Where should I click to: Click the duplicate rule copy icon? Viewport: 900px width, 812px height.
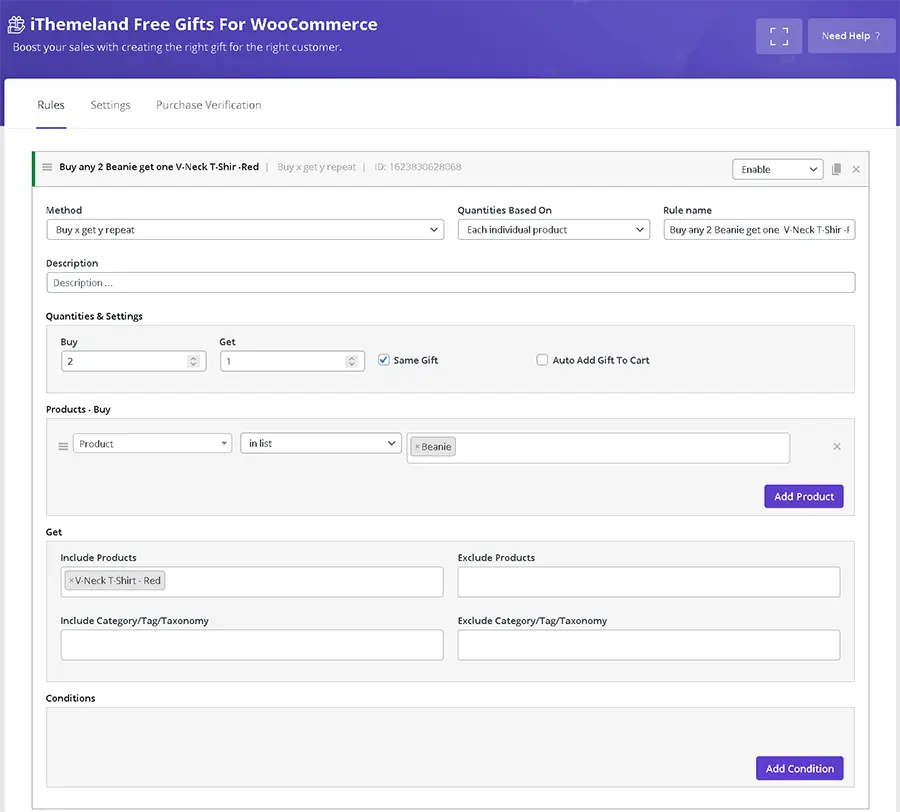(837, 170)
